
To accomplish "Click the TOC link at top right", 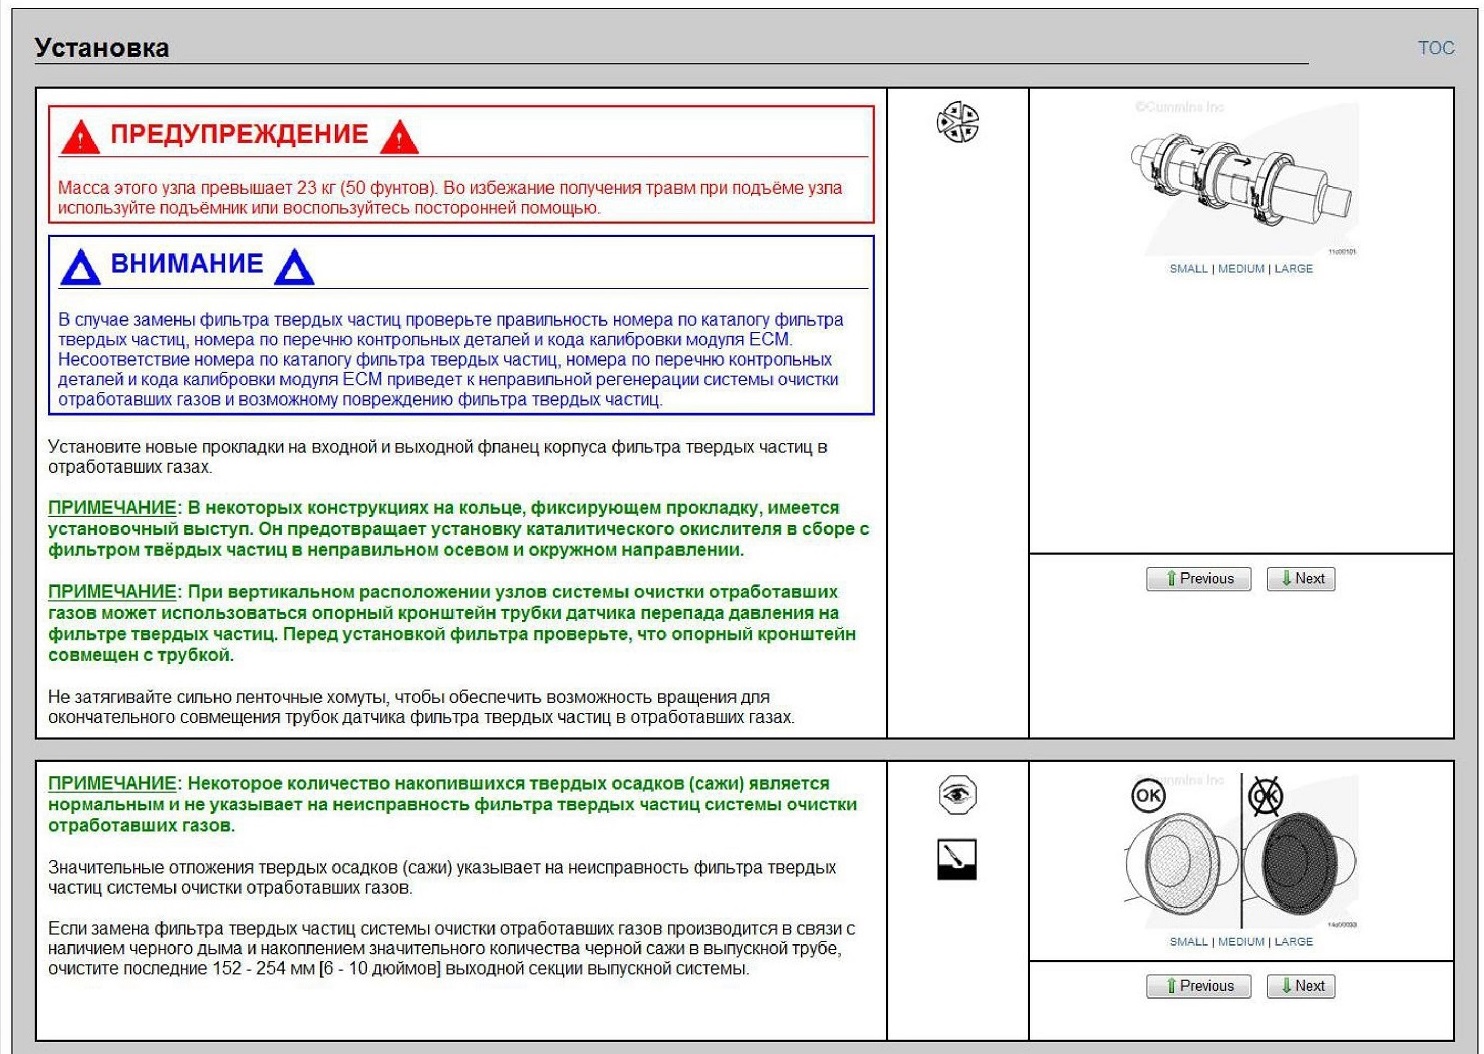I will coord(1435,48).
